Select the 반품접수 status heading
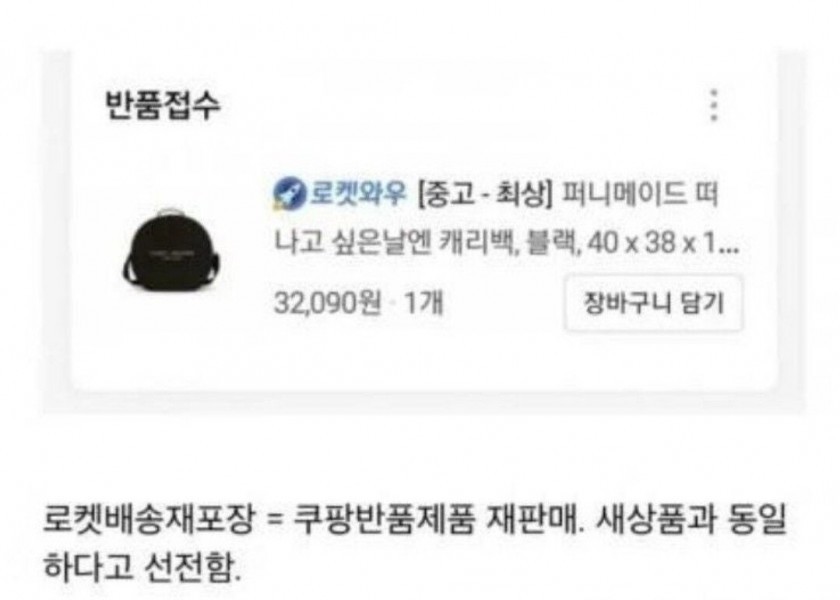Viewport: 840px width, 600px height. 163,106
